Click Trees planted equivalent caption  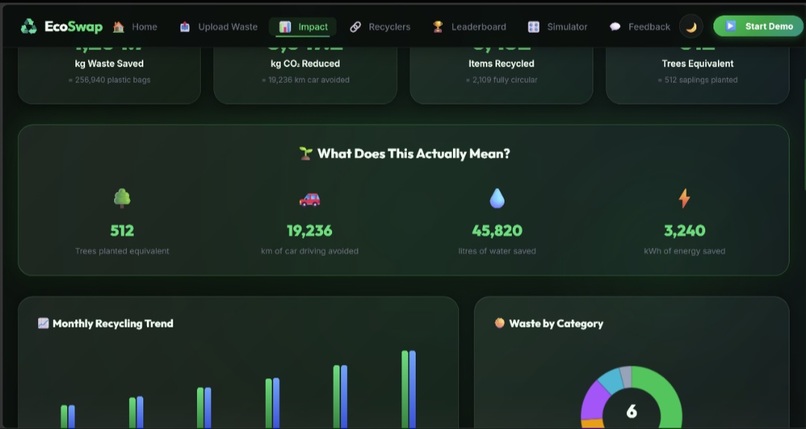click(x=122, y=251)
